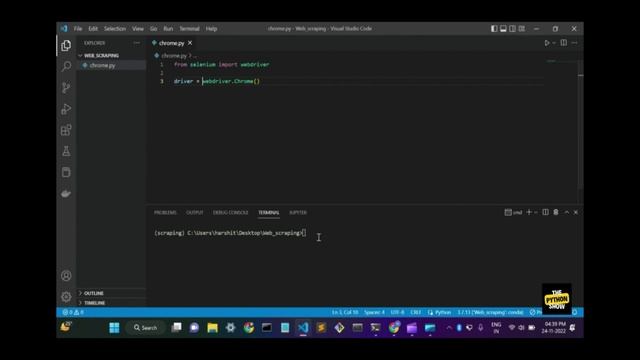Open Customize Layout button
The image size is (640, 360).
coord(522,29)
